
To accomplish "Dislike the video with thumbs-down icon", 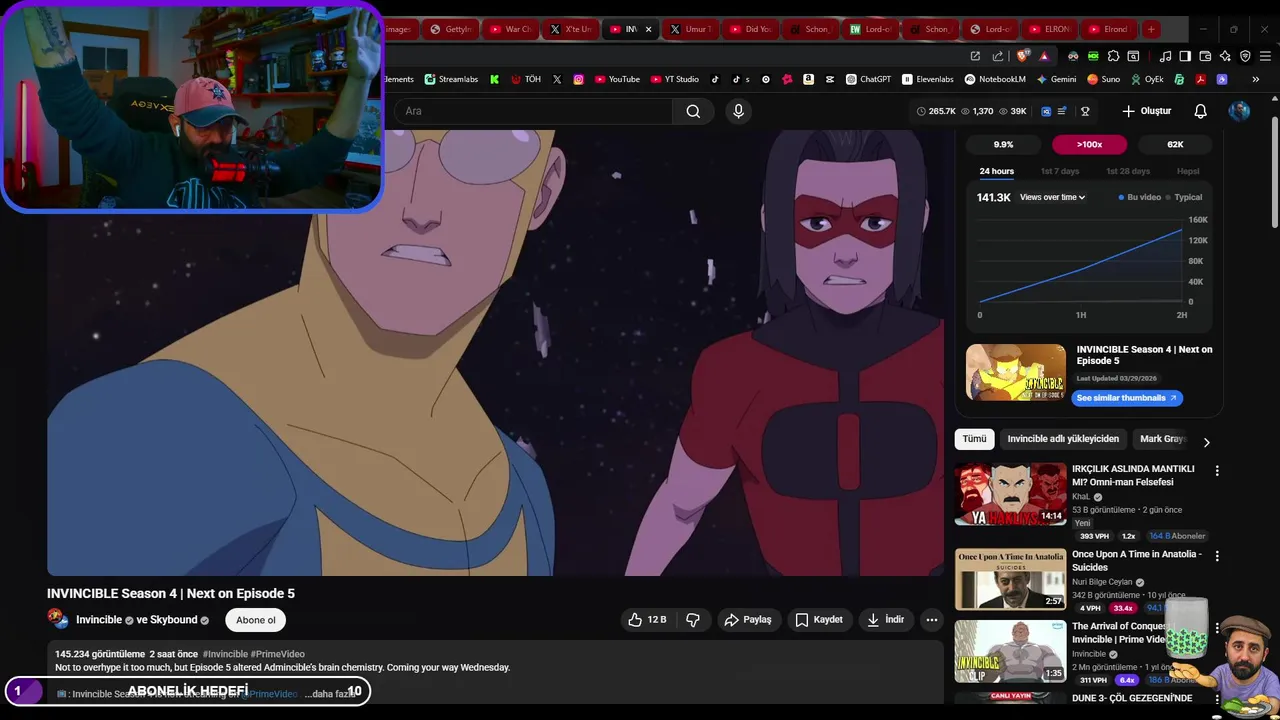I will pos(693,620).
